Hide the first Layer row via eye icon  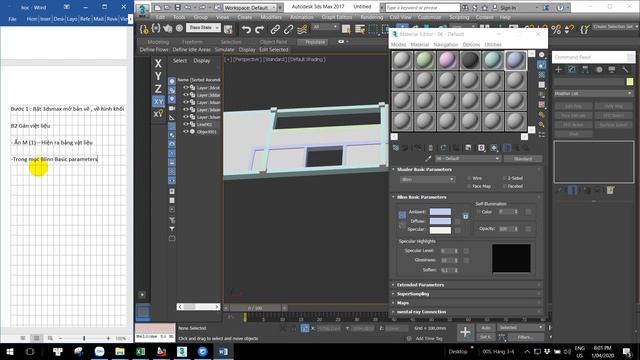(x=186, y=87)
